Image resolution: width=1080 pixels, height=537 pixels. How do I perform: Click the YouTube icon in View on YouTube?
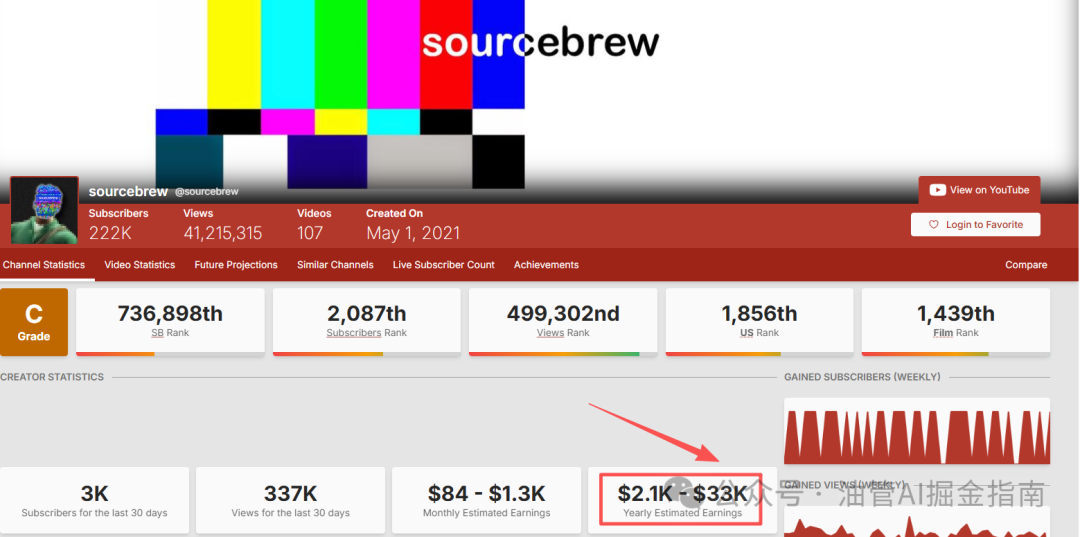pyautogui.click(x=937, y=190)
